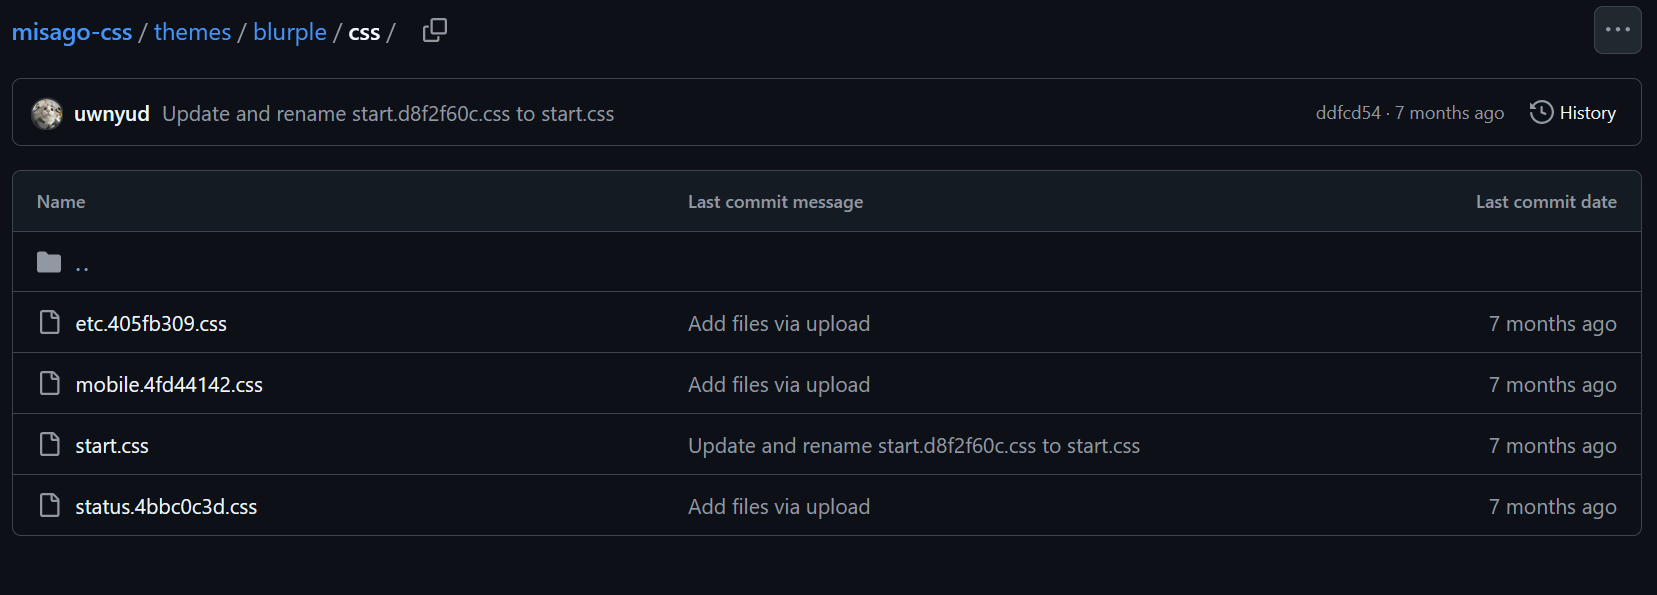Go up to the parent directory

tap(82, 263)
